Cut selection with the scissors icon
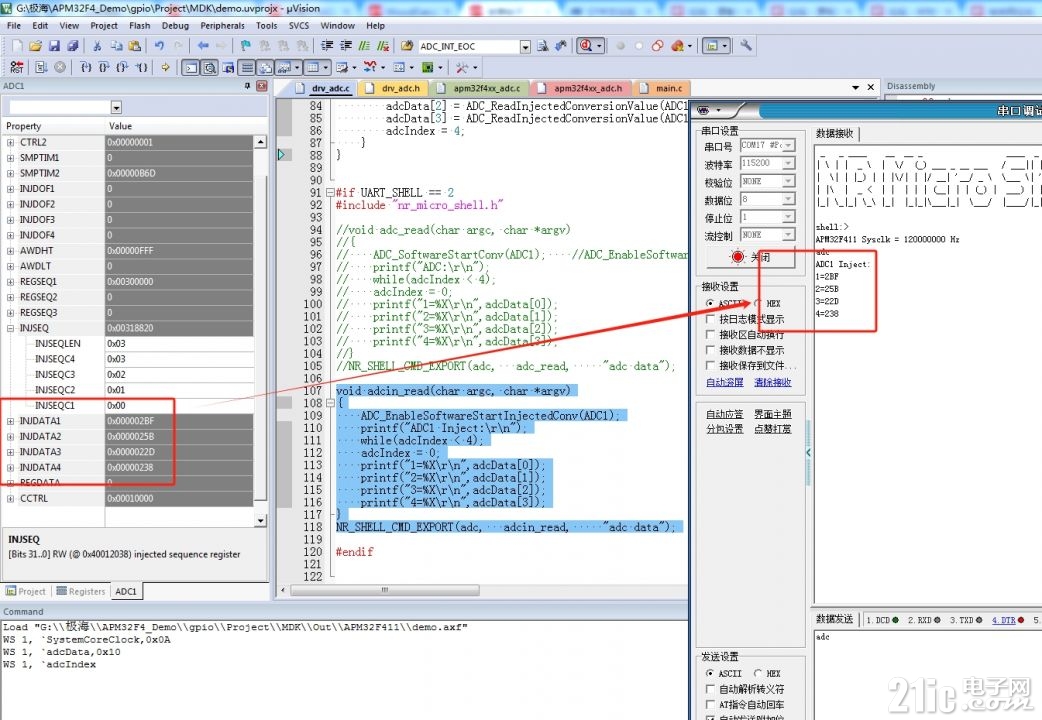 [x=97, y=46]
